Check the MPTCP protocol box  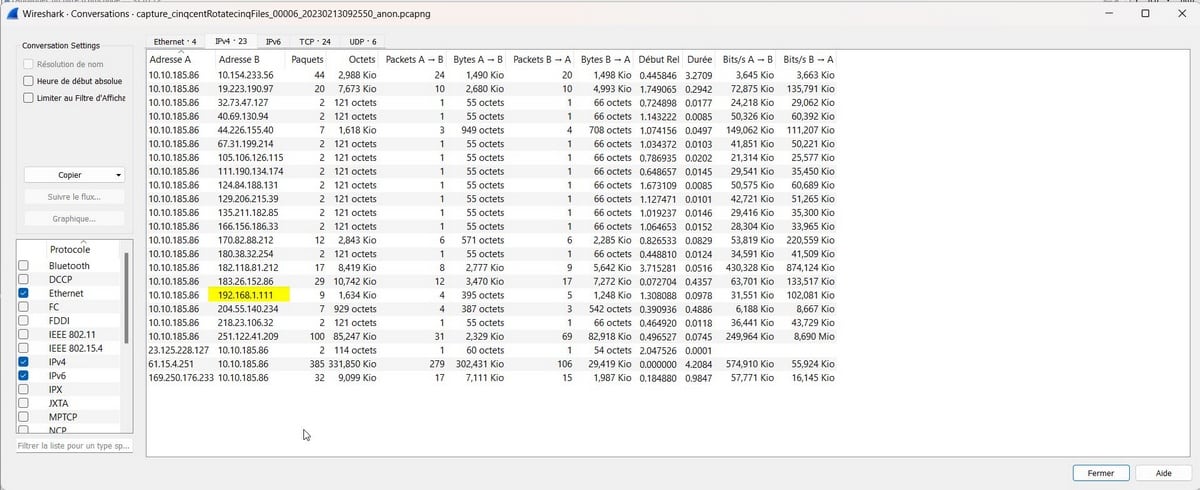(24, 416)
